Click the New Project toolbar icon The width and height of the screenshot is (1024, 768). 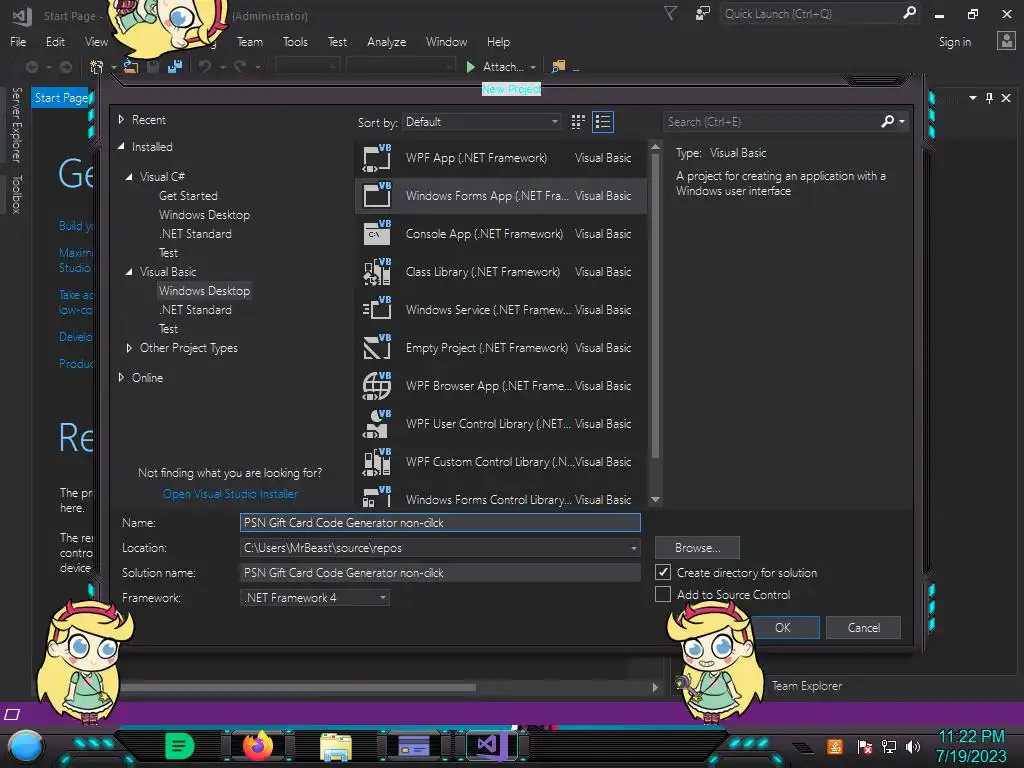click(x=97, y=67)
